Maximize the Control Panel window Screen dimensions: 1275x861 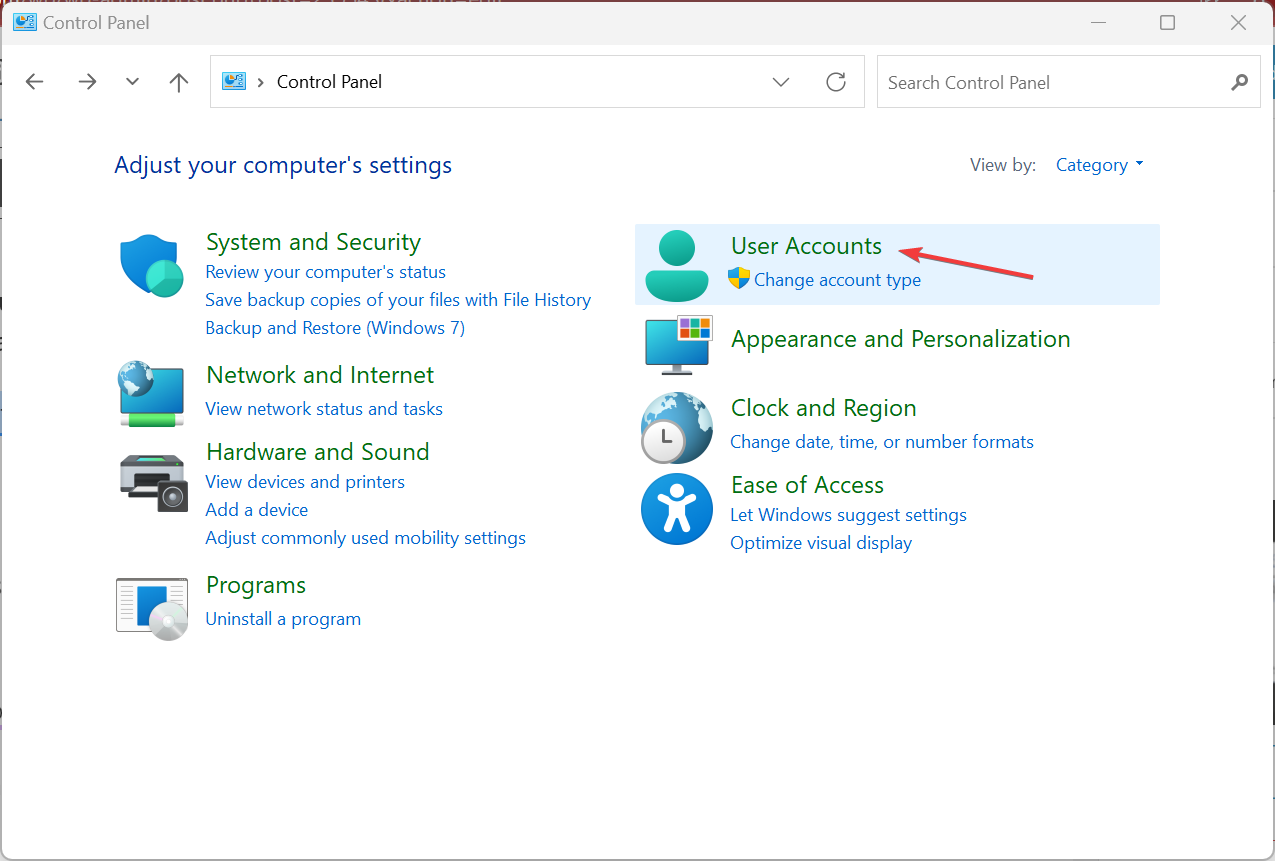pyautogui.click(x=1167, y=22)
